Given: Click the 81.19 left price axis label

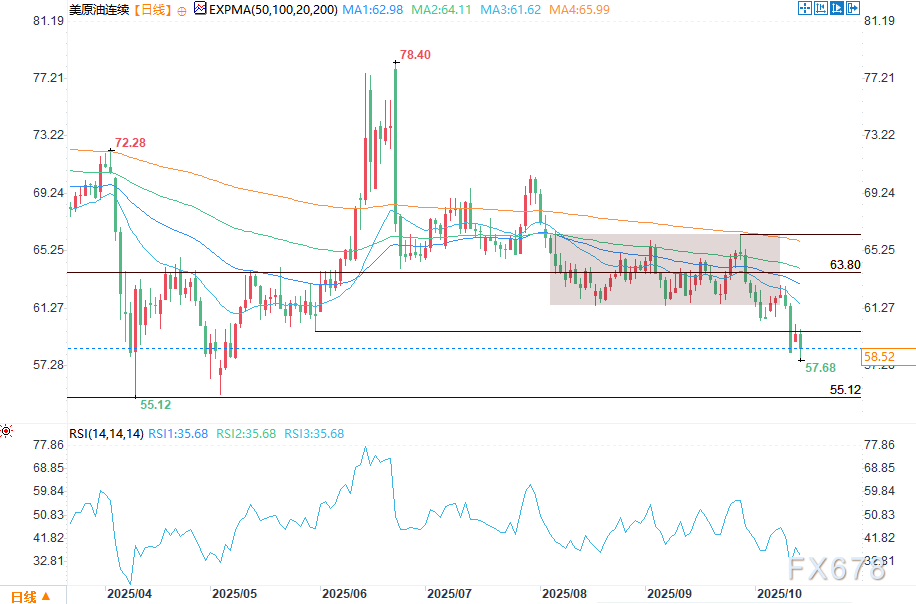Looking at the screenshot, I should (48, 20).
